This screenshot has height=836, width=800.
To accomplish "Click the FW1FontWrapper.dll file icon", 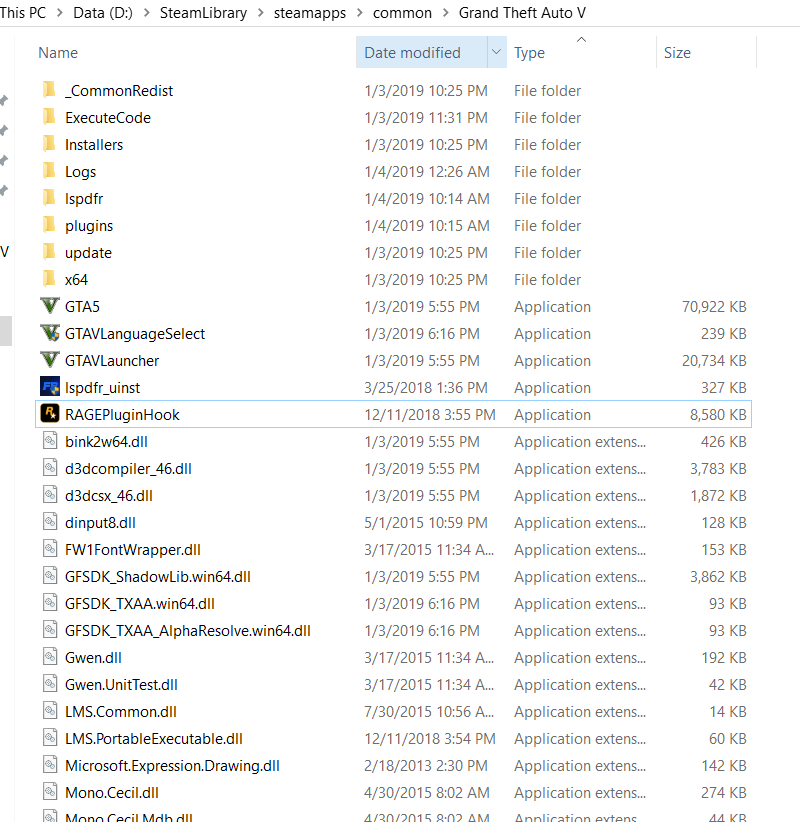I will click(50, 549).
